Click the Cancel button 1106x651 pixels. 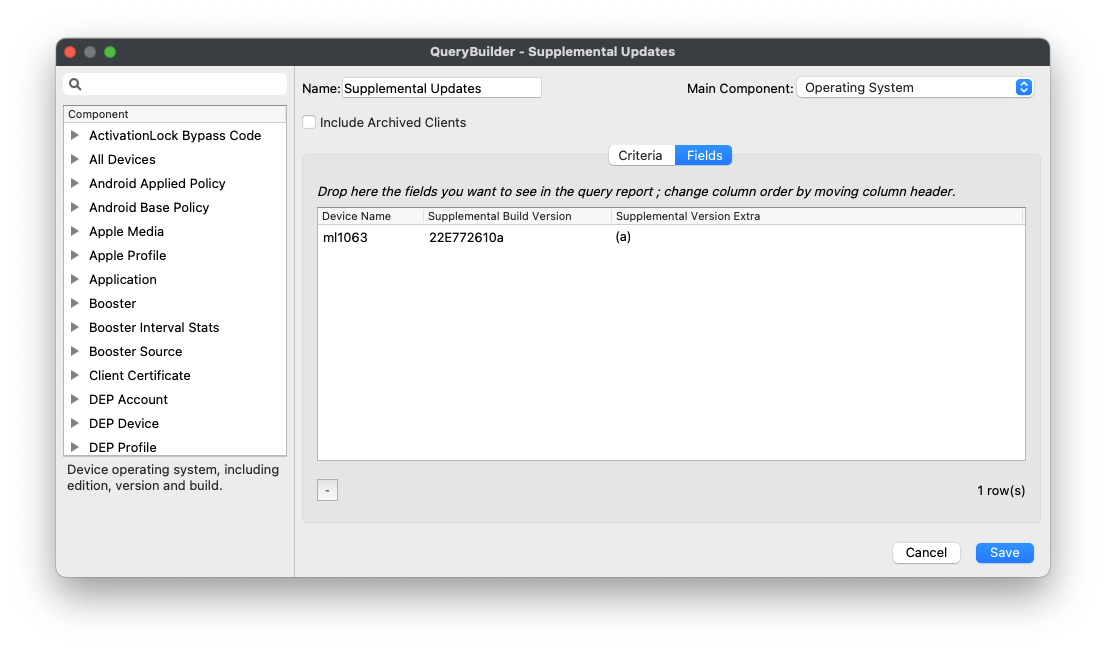(x=926, y=553)
